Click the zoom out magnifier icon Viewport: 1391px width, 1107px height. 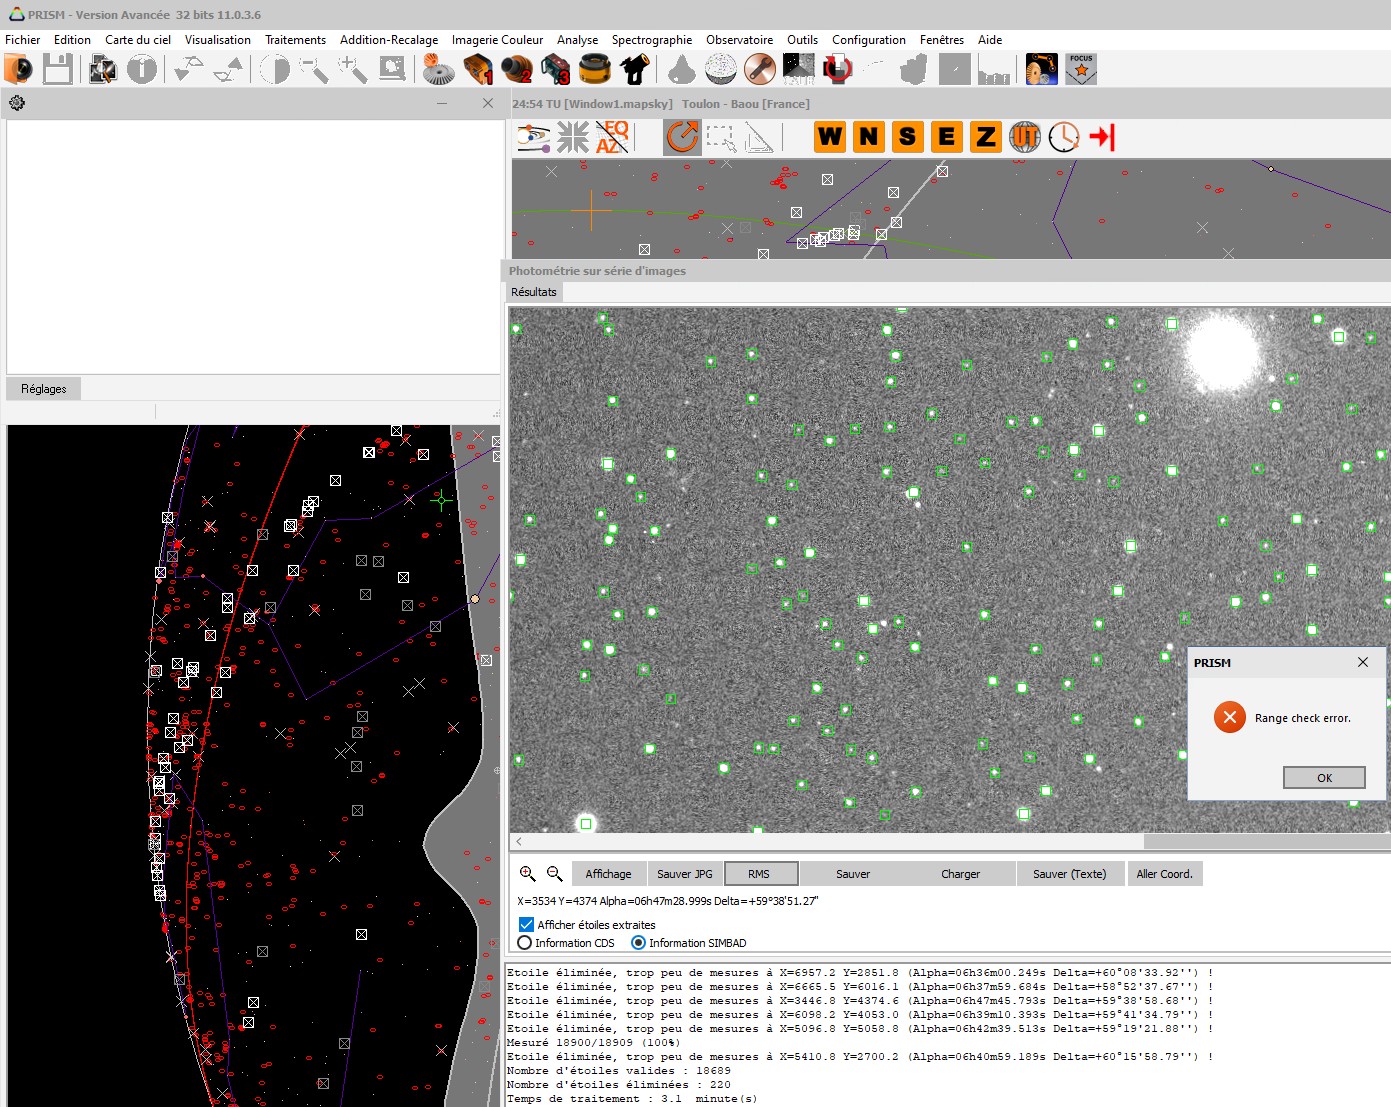tap(554, 873)
